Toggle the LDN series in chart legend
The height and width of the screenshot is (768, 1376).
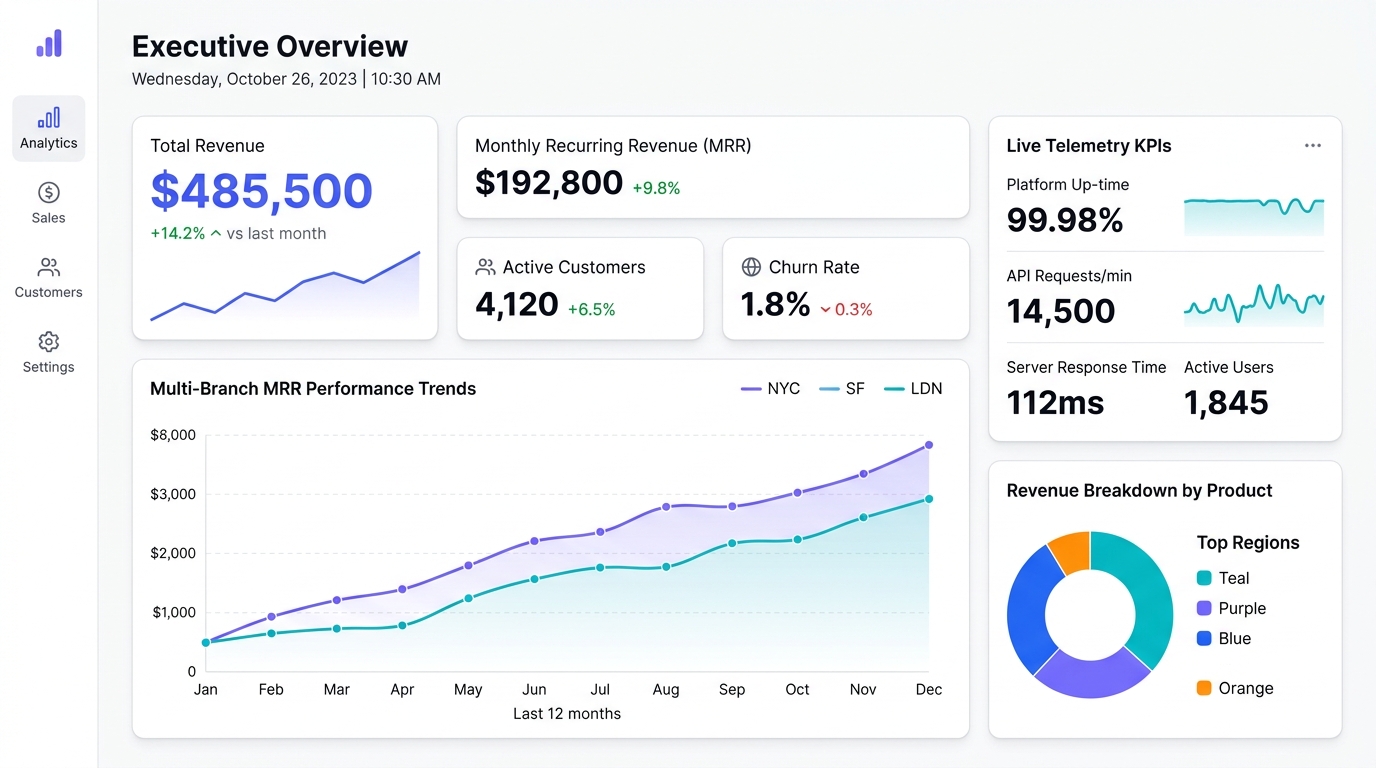913,389
